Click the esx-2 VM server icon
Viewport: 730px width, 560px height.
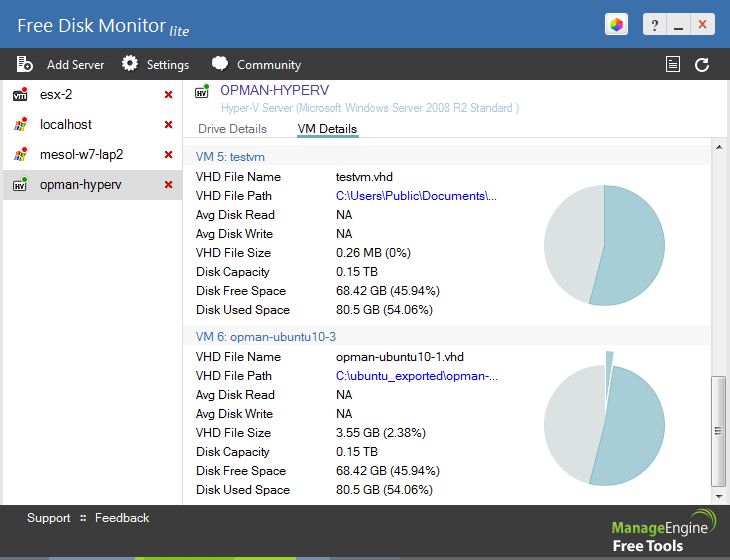pos(20,94)
